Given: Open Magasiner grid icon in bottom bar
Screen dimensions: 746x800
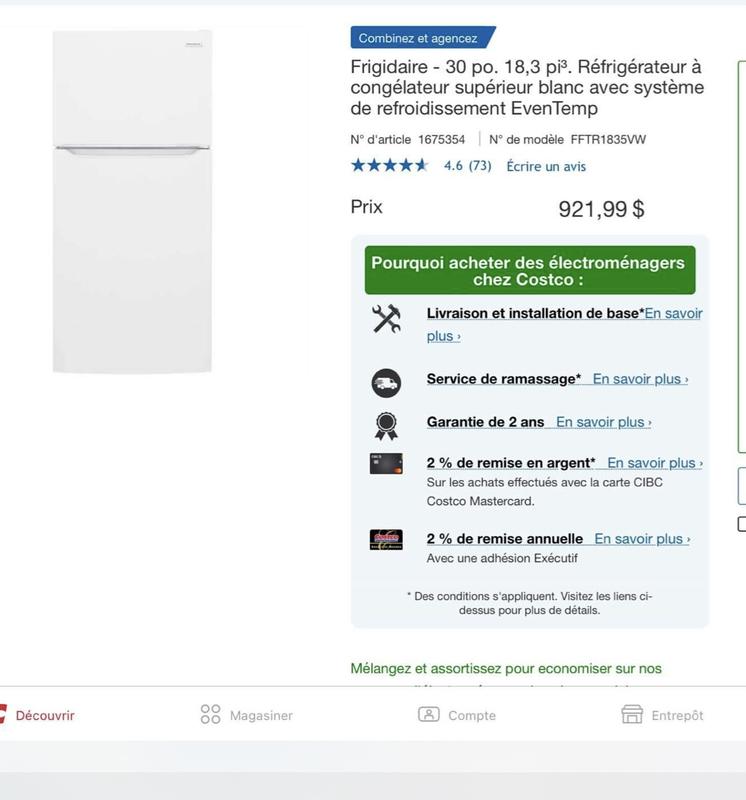Looking at the screenshot, I should click(x=210, y=714).
